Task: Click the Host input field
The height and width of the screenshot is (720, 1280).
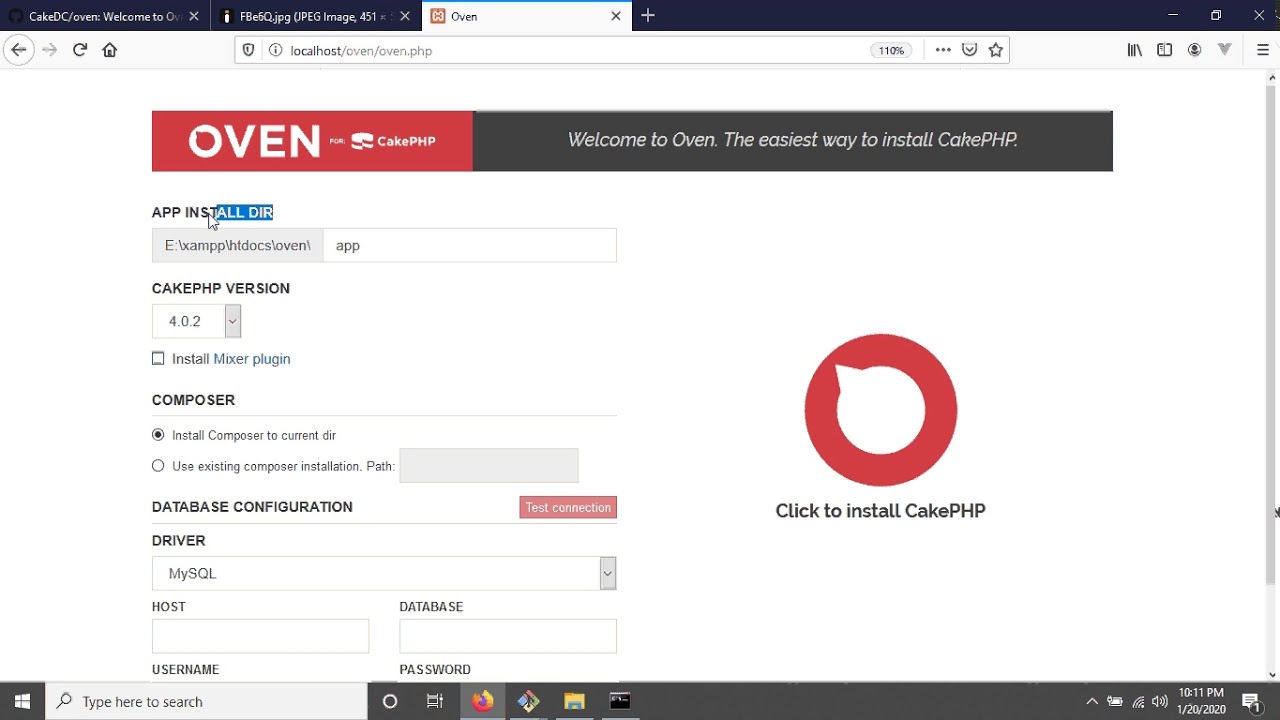Action: click(x=261, y=636)
